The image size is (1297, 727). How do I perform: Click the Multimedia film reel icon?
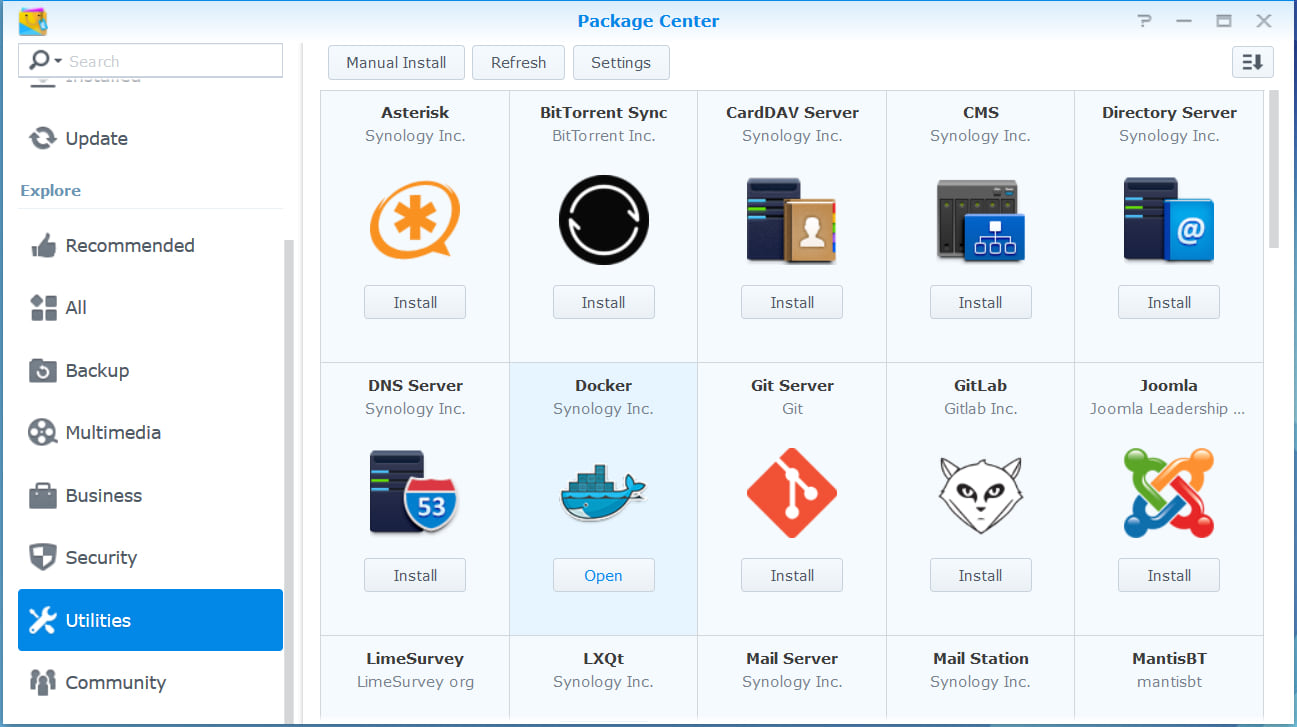click(43, 432)
